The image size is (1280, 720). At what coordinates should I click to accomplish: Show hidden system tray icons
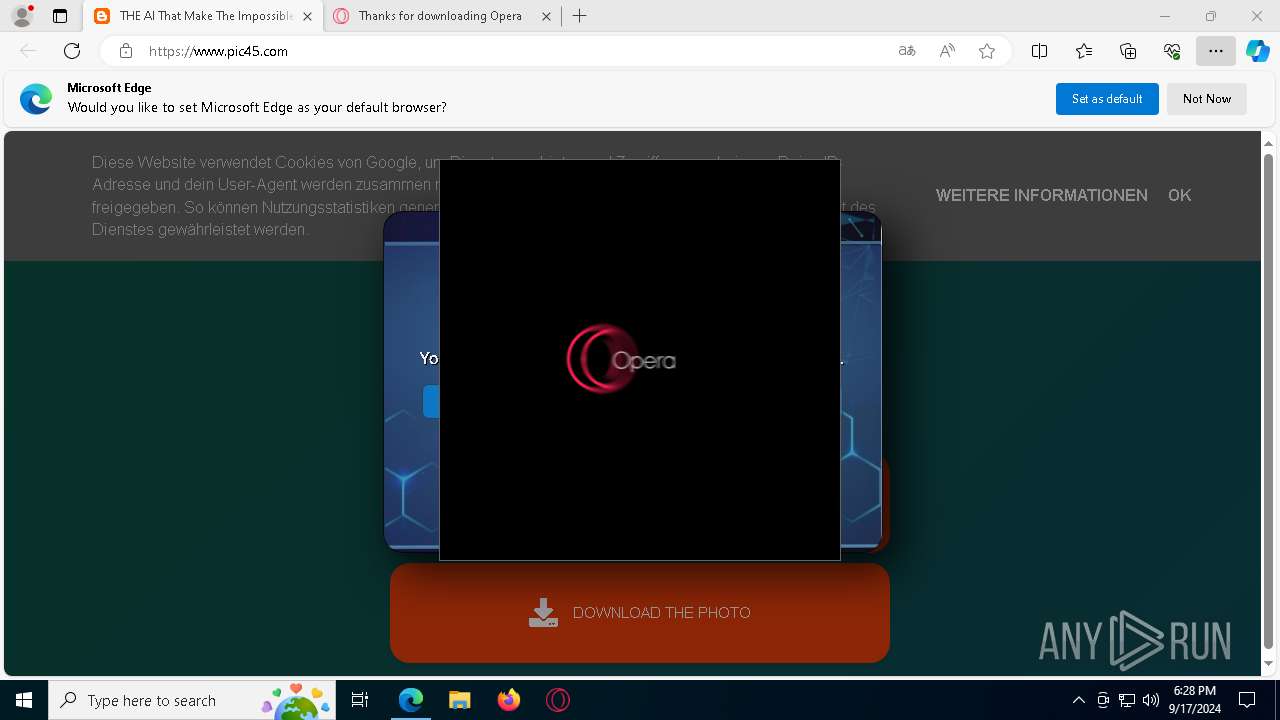(x=1078, y=700)
